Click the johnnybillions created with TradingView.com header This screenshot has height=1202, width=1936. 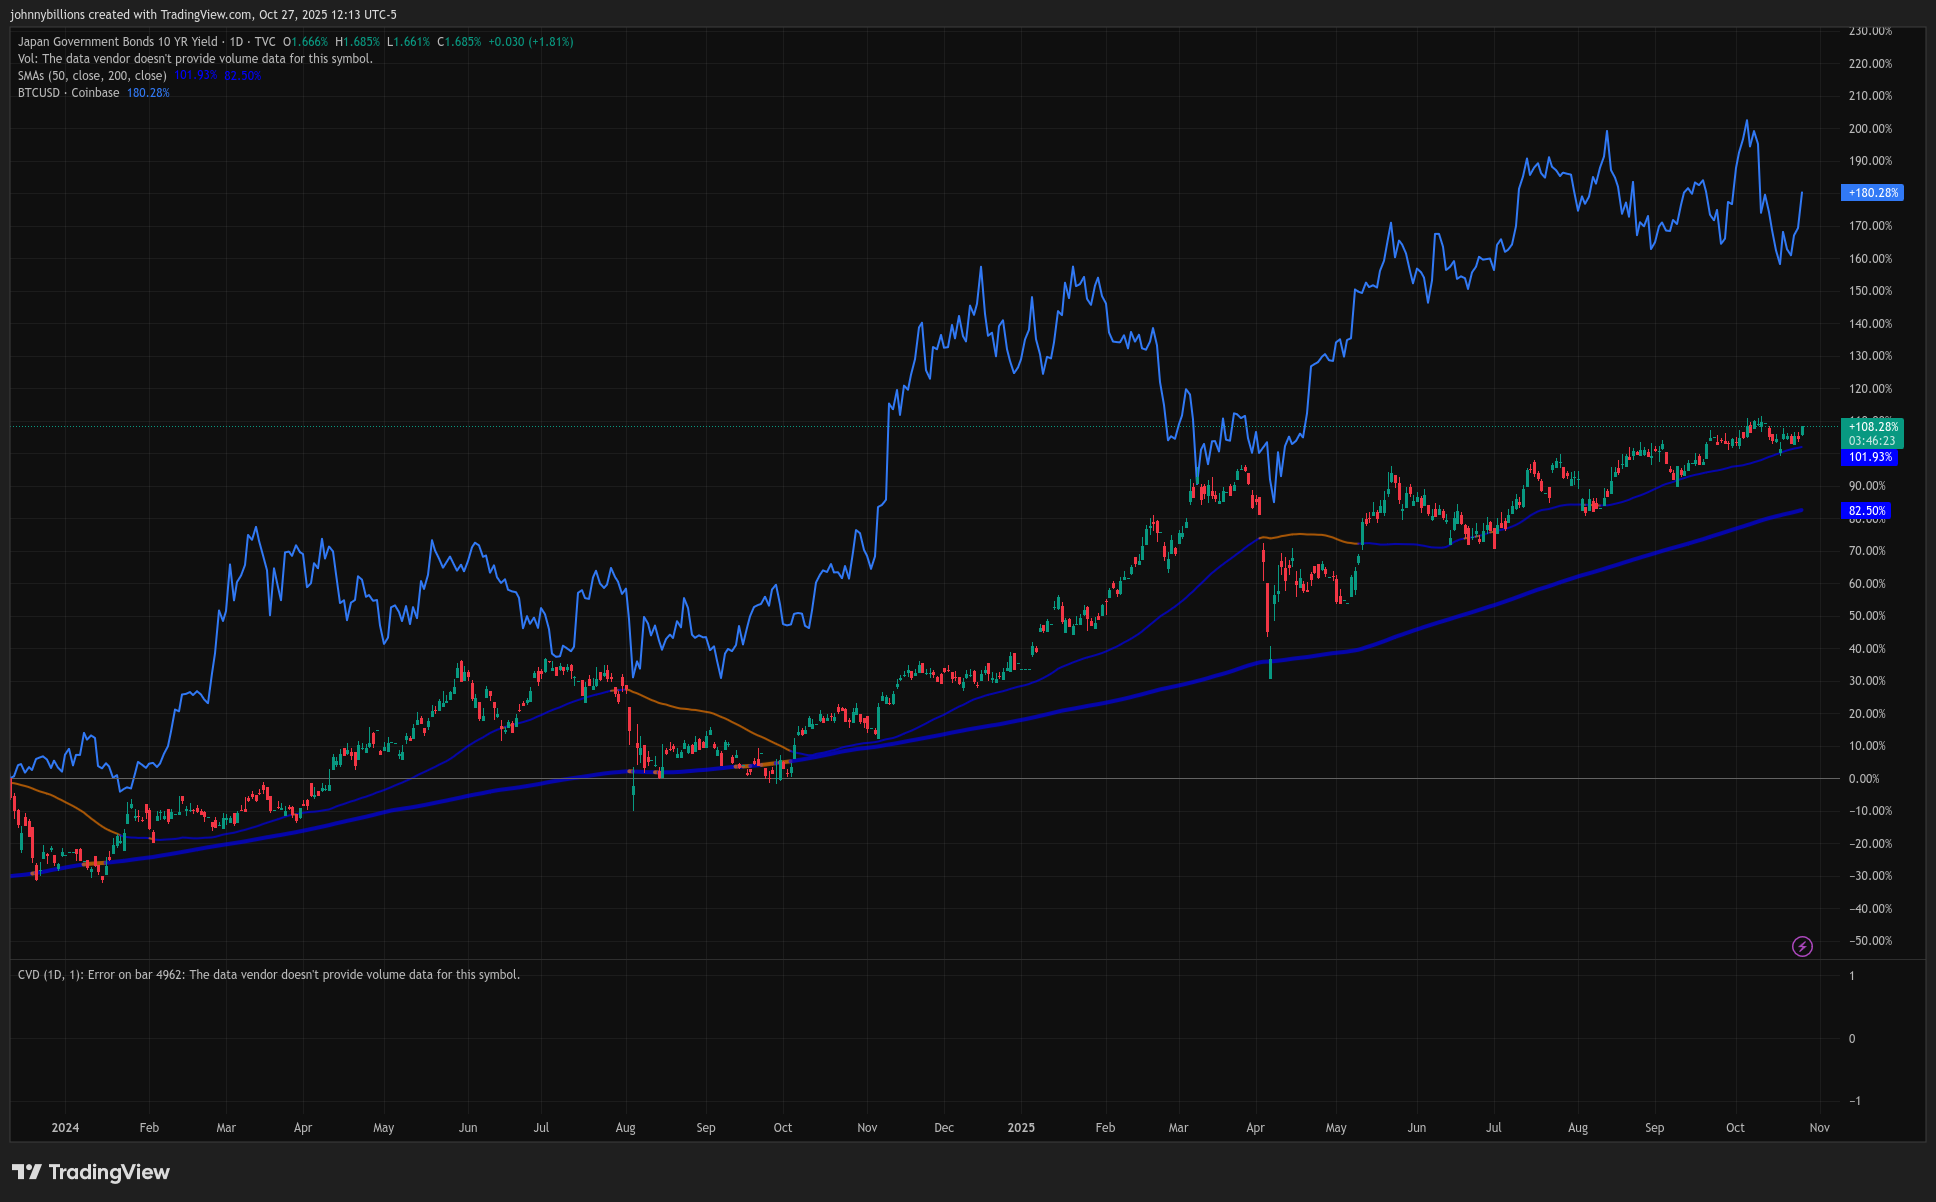click(x=203, y=15)
